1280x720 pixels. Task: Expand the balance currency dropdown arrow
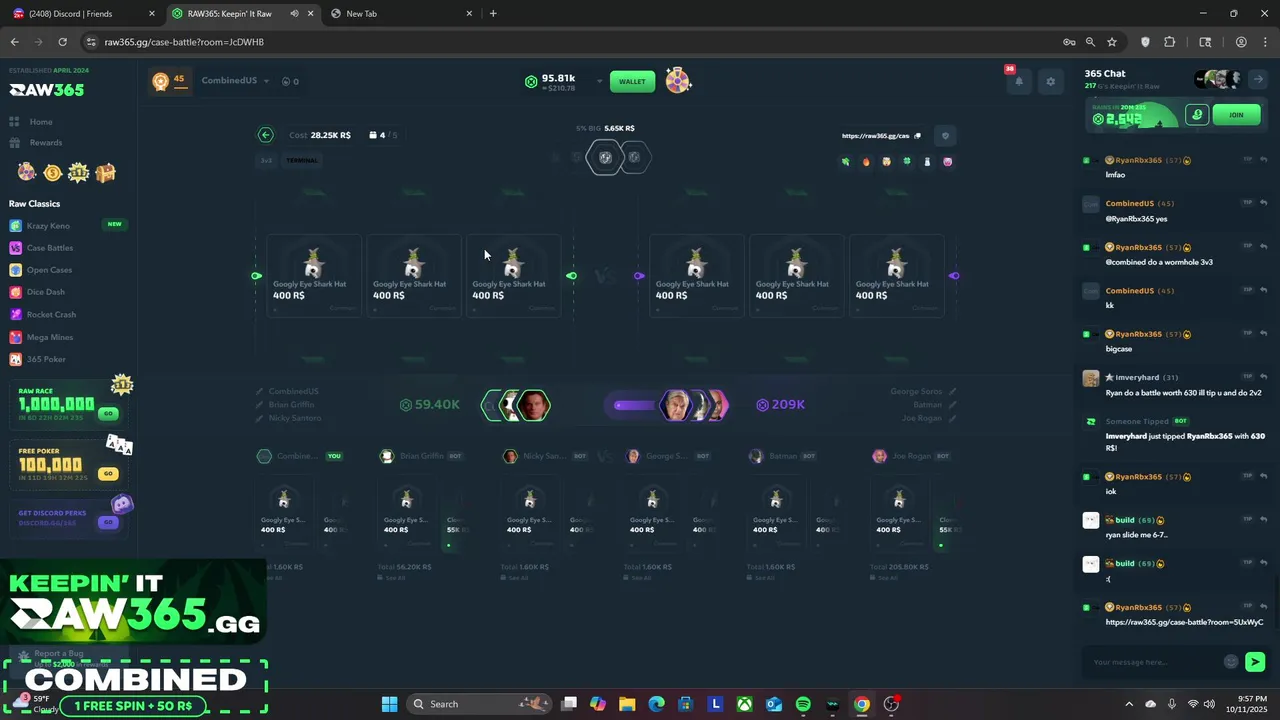tap(599, 82)
